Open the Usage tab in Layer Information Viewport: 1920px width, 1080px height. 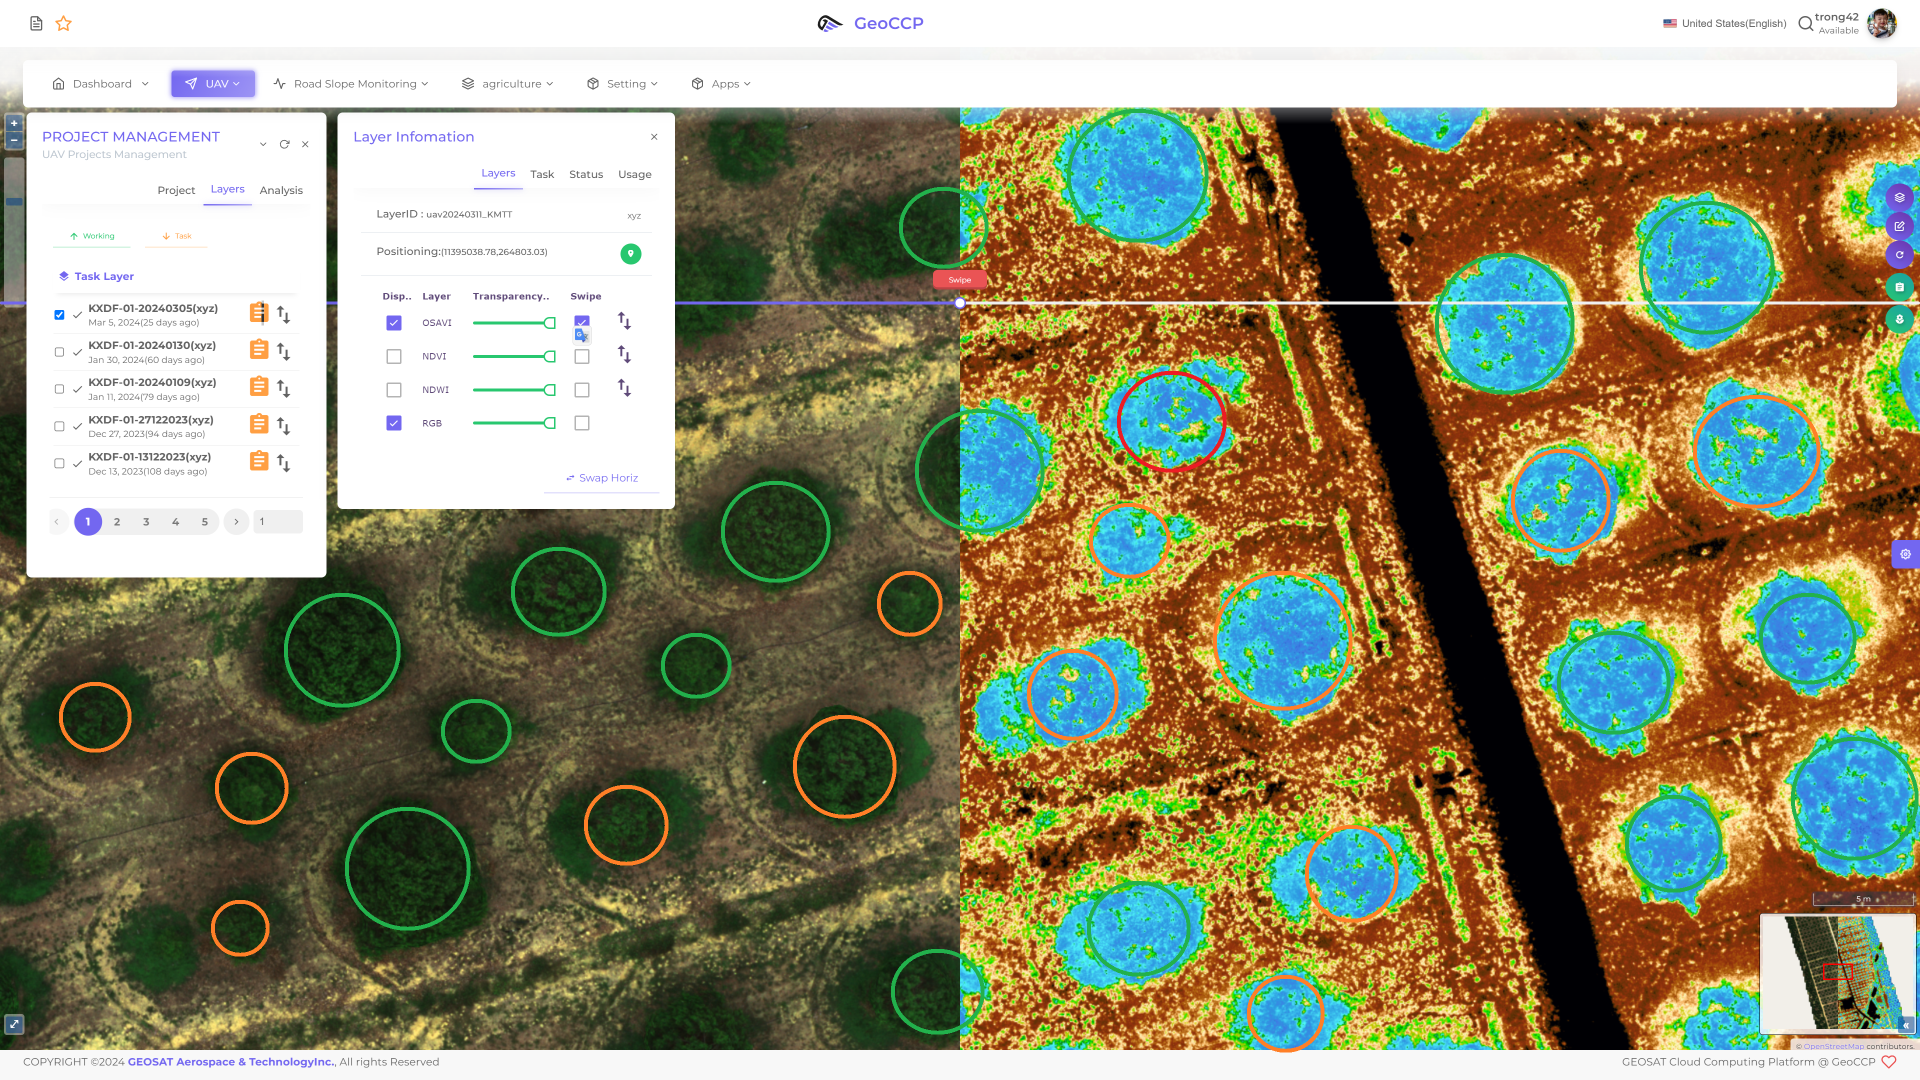pos(634,174)
